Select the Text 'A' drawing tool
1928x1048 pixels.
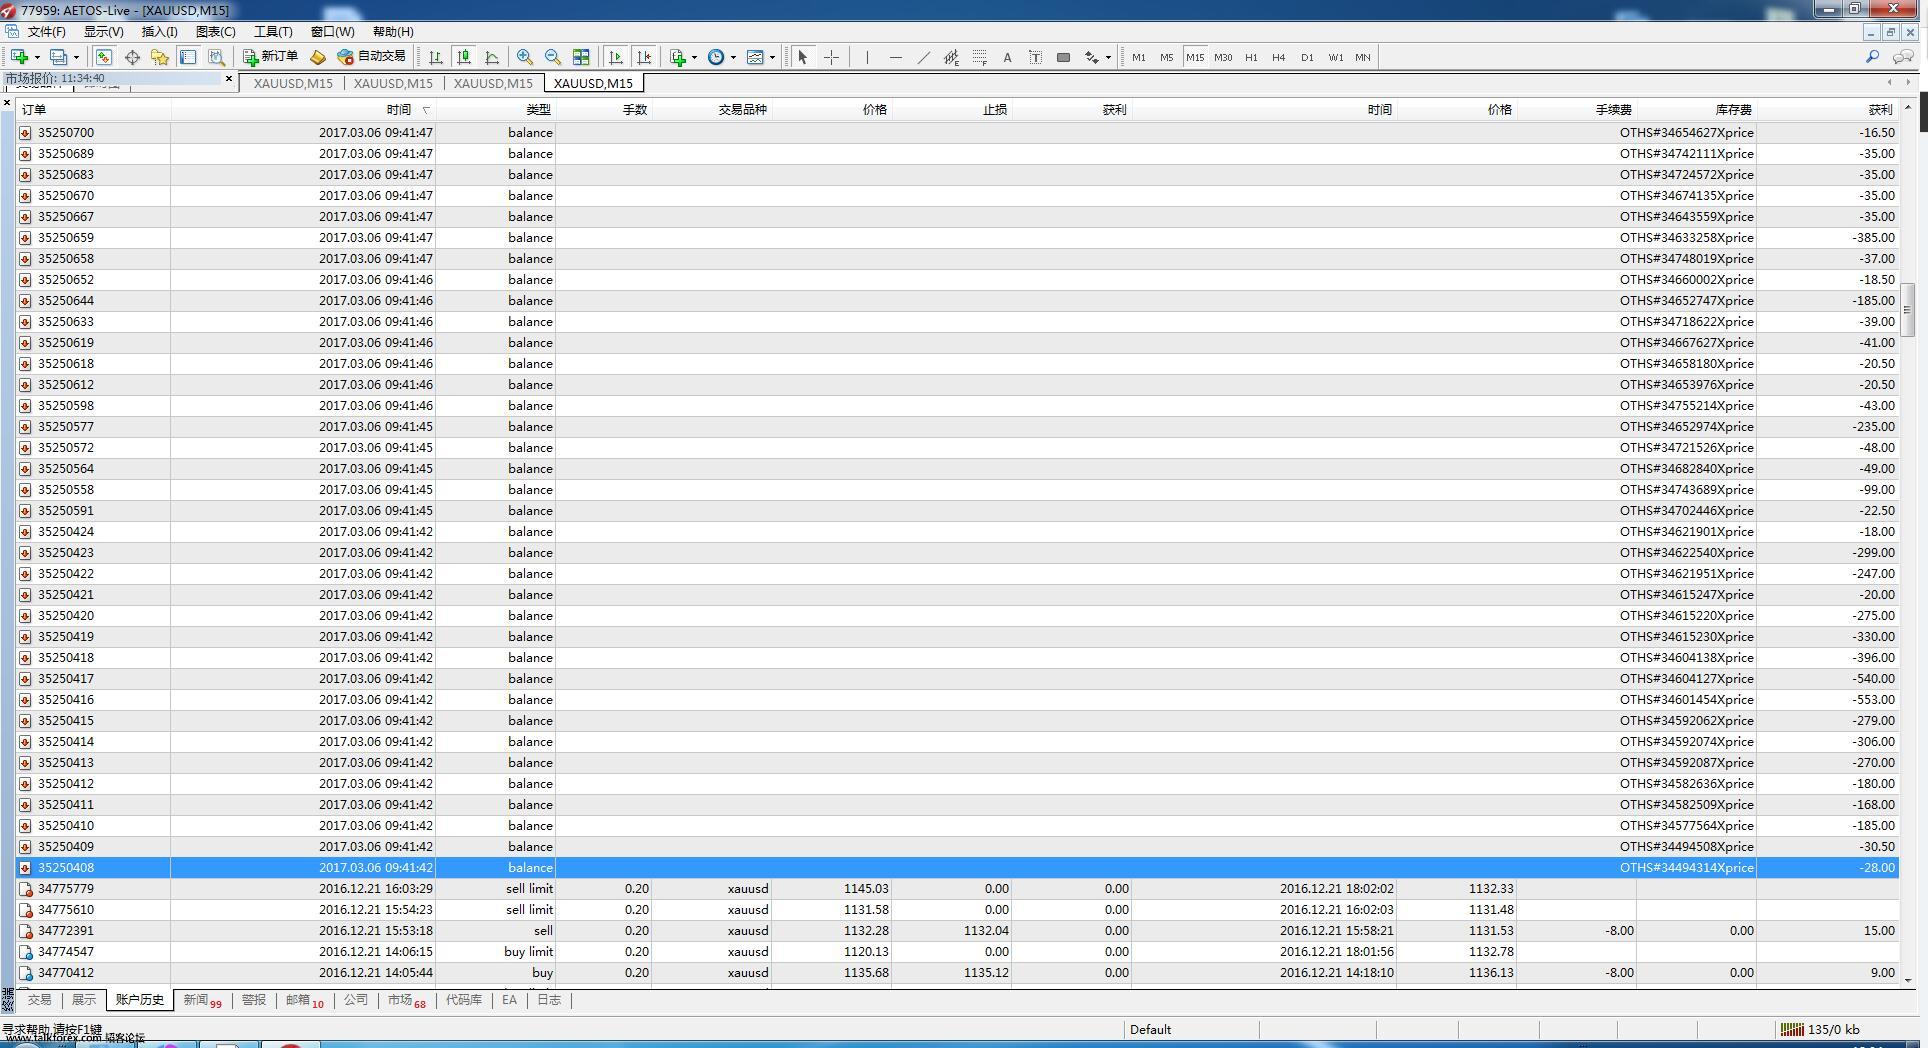[1007, 57]
